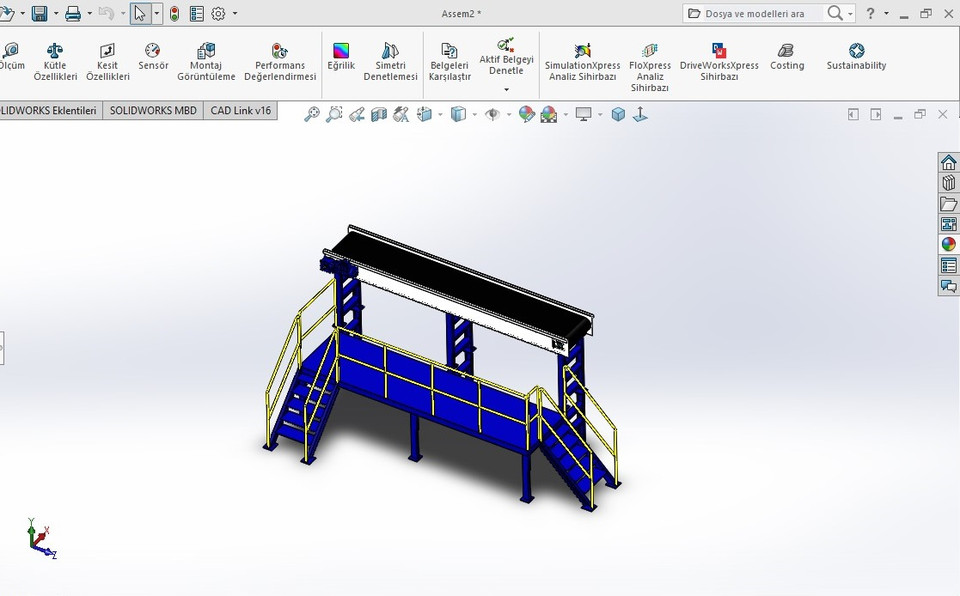Image resolution: width=960 pixels, height=596 pixels.
Task: Open Design Library task pane icon
Action: coord(948,183)
